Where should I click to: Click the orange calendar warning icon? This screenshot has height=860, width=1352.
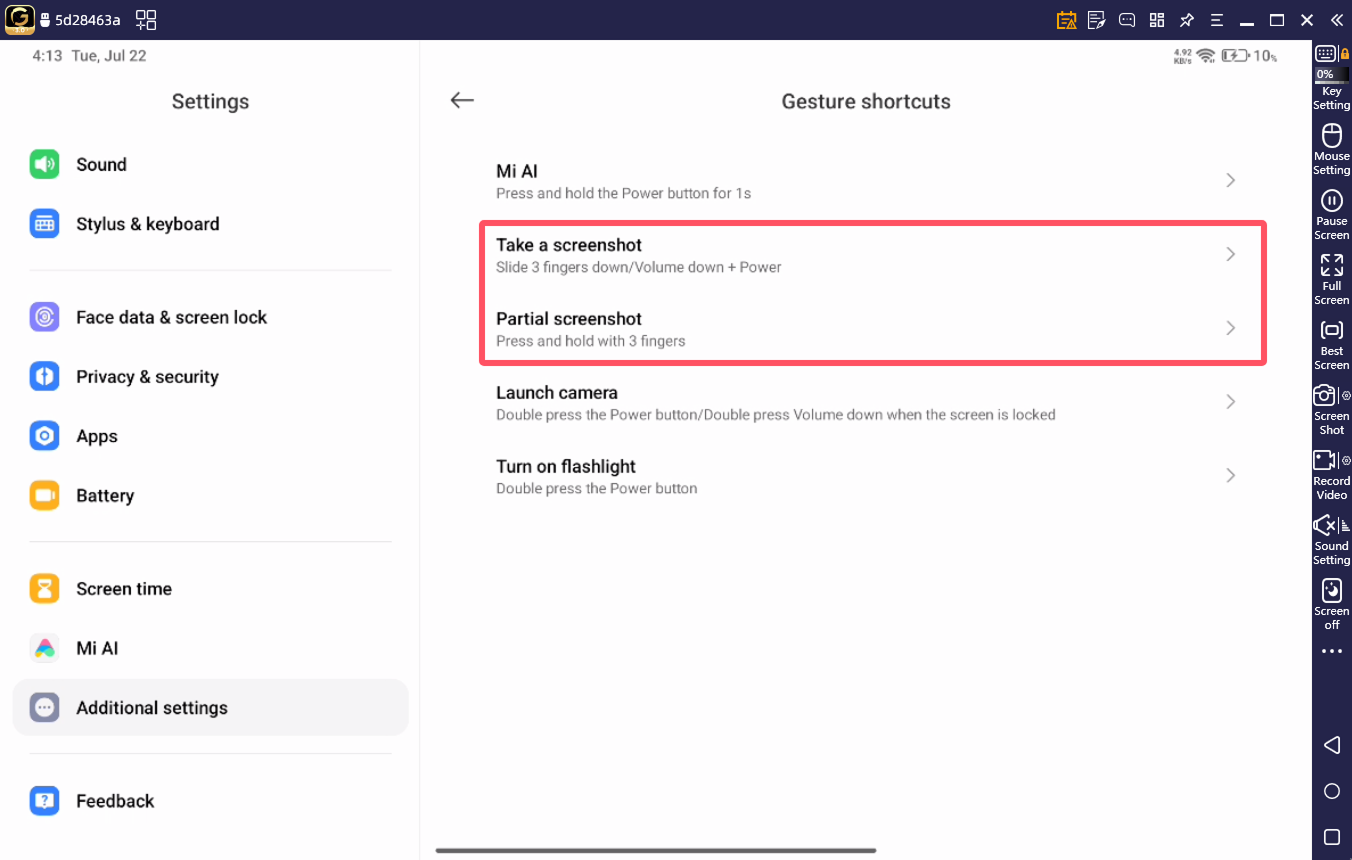tap(1067, 20)
